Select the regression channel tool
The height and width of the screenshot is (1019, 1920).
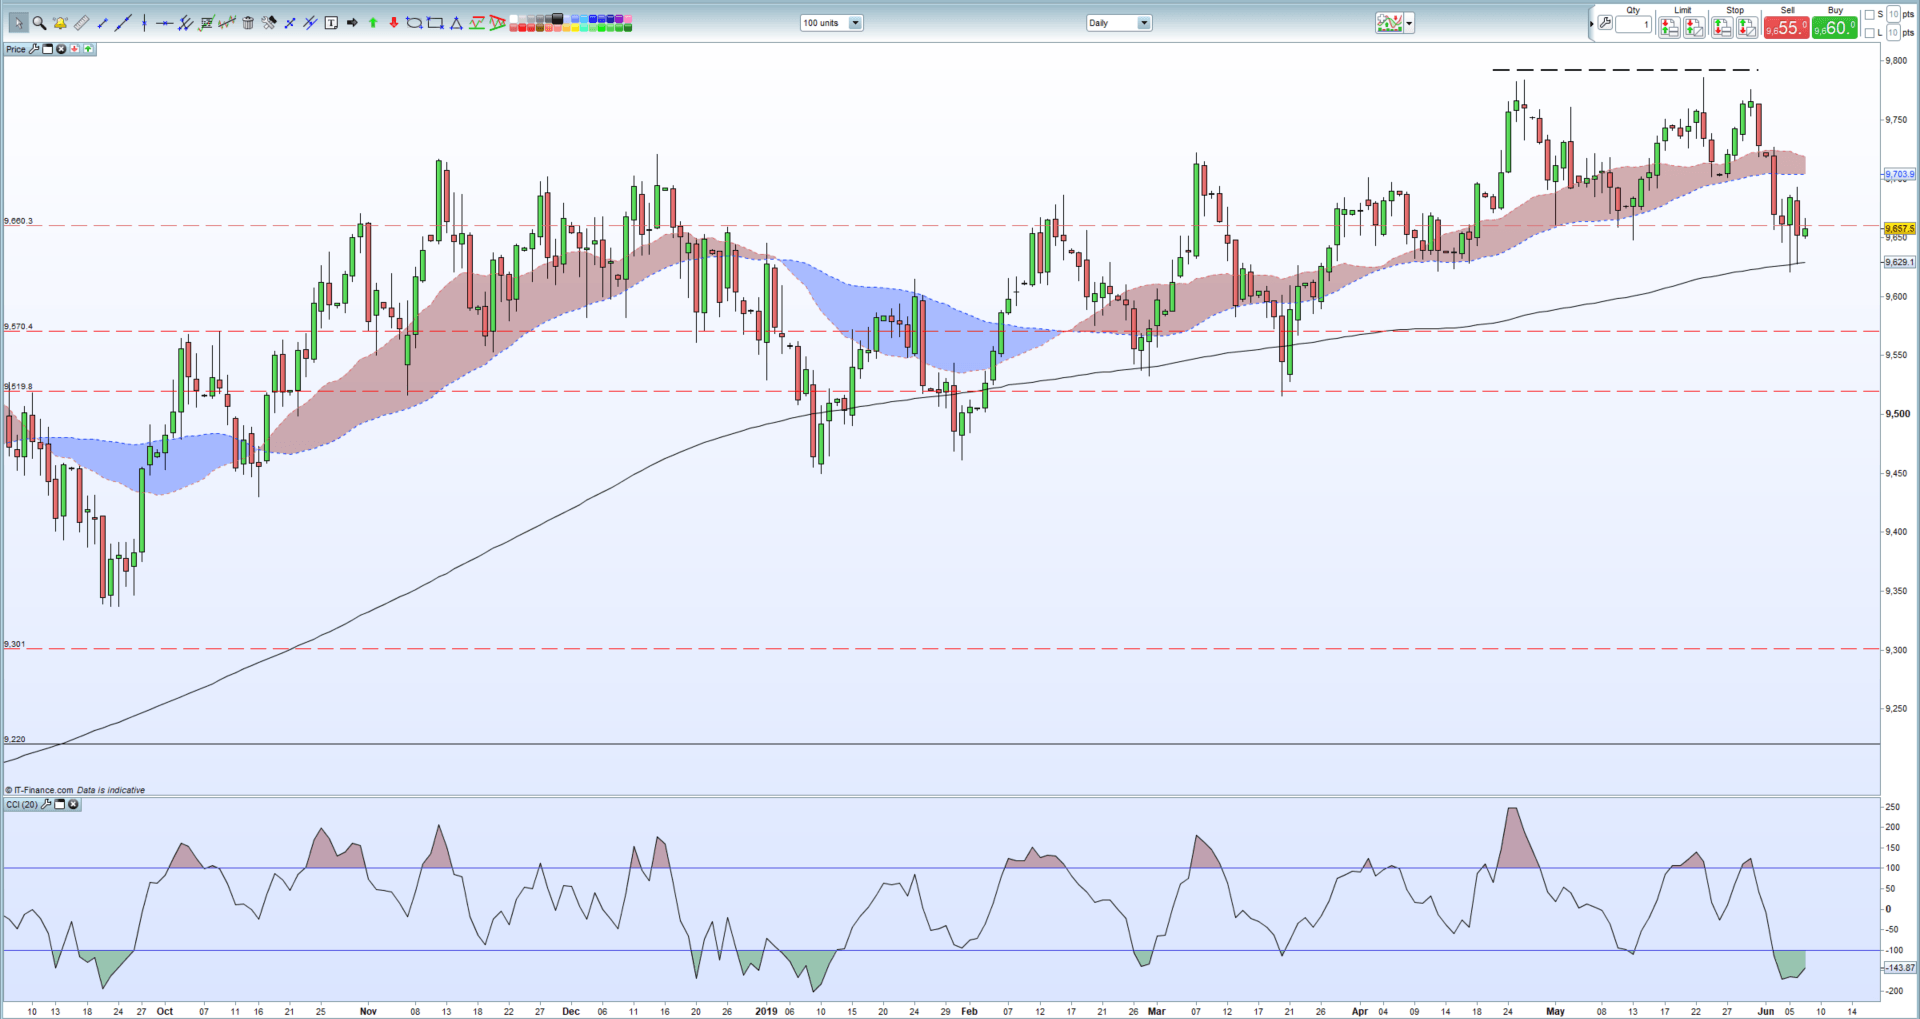tap(227, 23)
